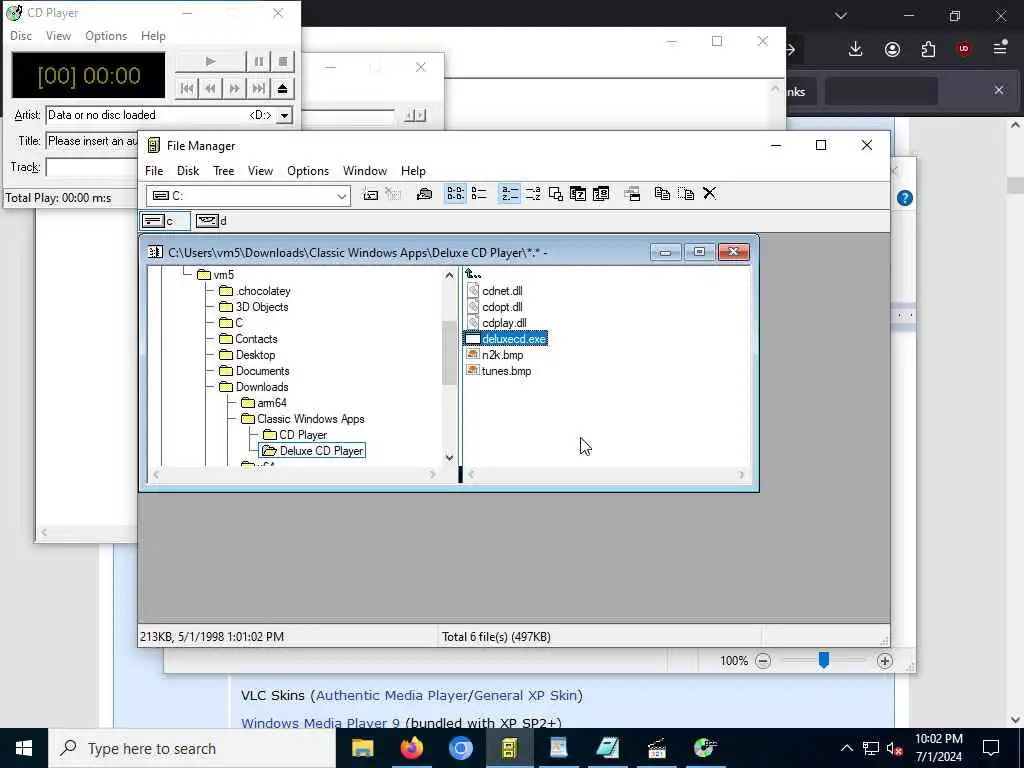Image resolution: width=1024 pixels, height=768 pixels.
Task: Open Windows Media Player 9 link
Action: click(x=321, y=723)
